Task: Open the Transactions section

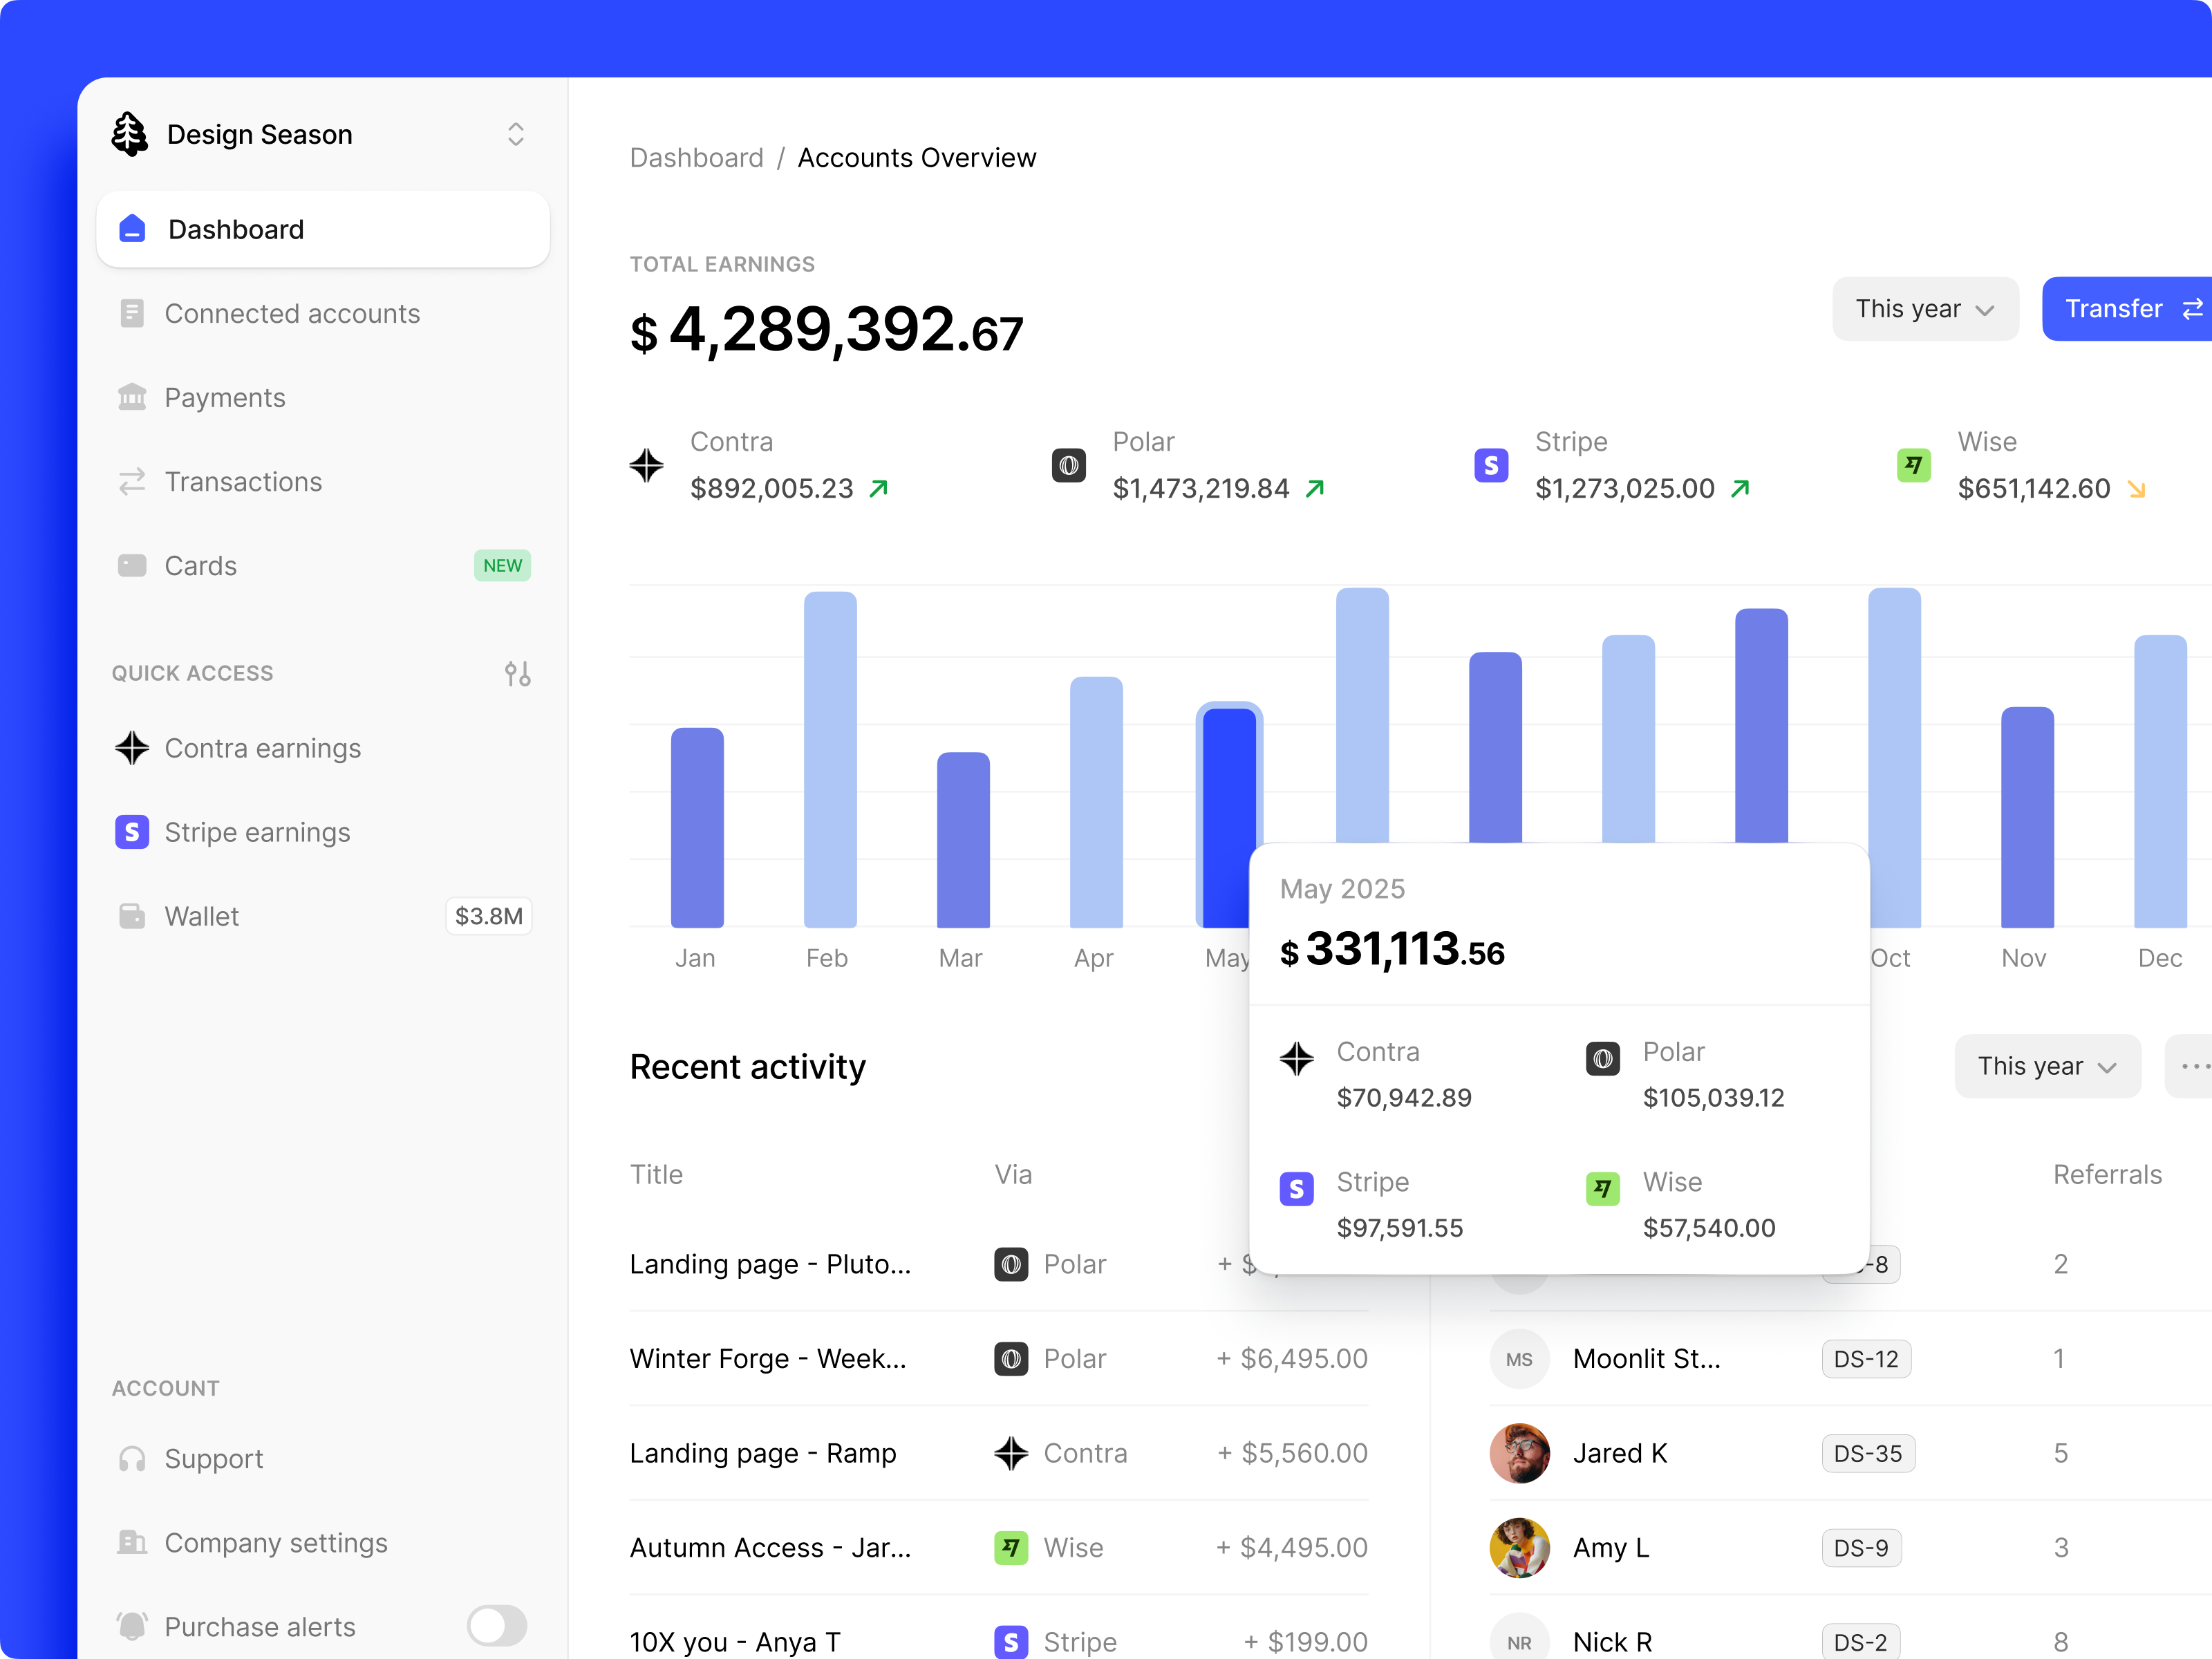Action: click(323, 481)
